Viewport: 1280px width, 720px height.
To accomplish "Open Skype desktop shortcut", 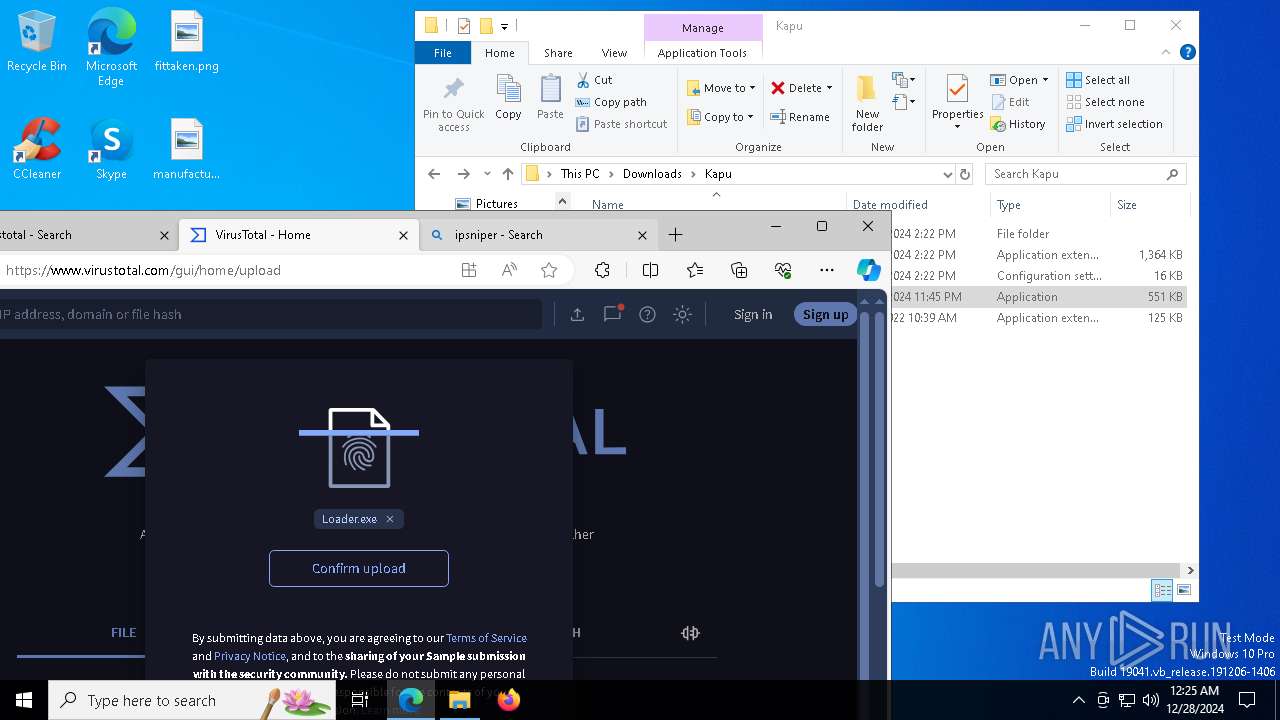I will pos(111,150).
